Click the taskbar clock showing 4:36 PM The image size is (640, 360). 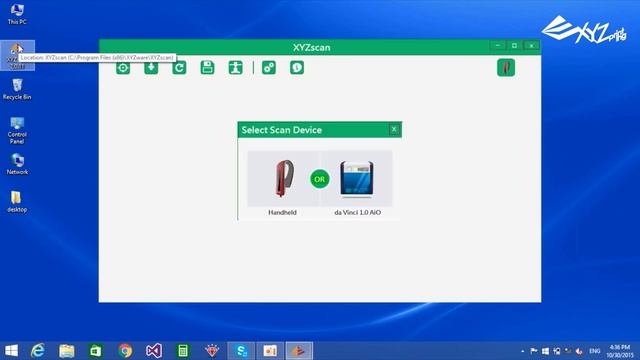pyautogui.click(x=620, y=351)
